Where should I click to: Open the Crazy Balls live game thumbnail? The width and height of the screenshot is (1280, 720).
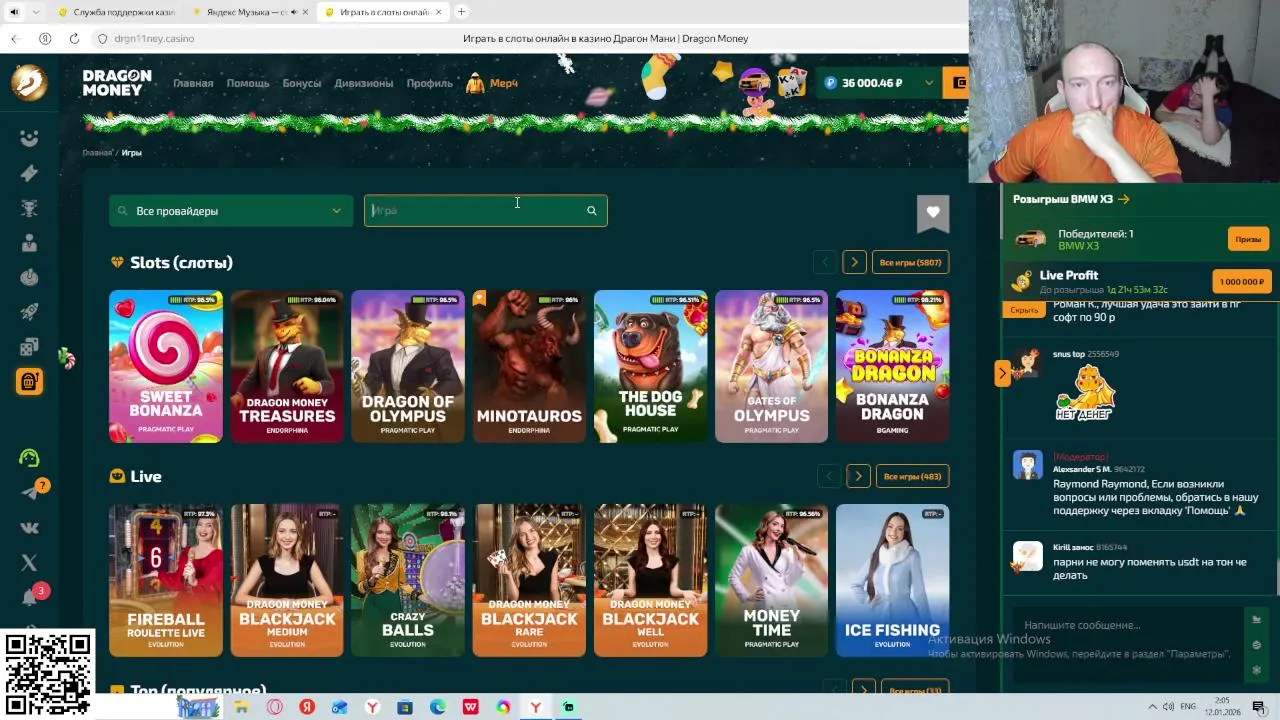tap(408, 580)
